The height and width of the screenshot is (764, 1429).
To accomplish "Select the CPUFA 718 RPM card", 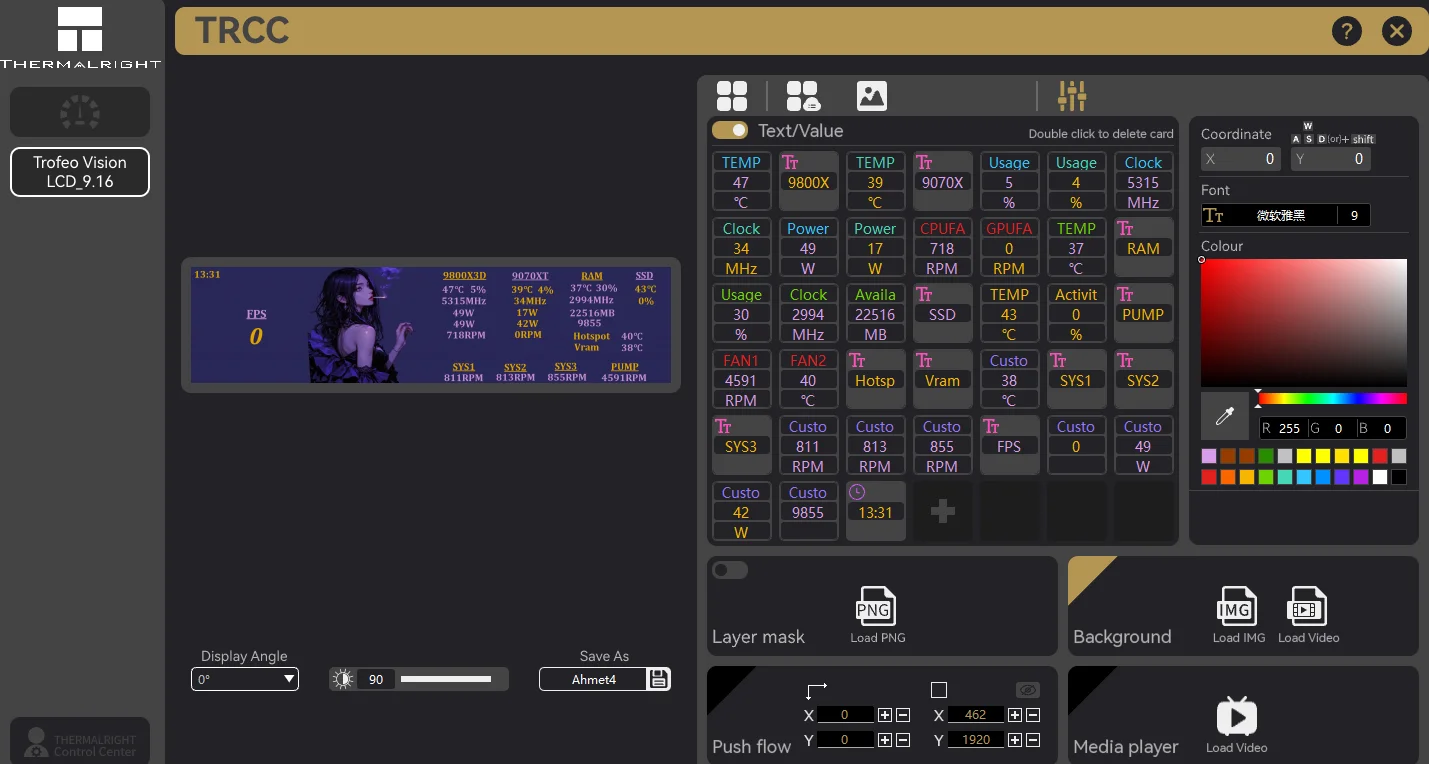I will pos(942,247).
